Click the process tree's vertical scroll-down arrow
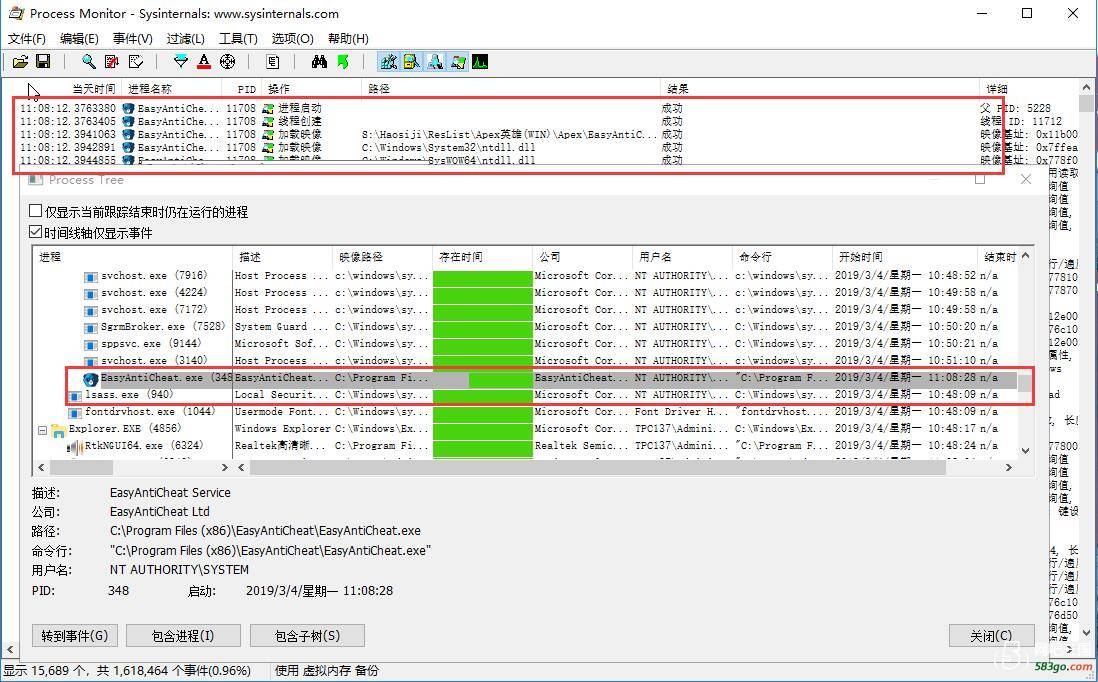1098x682 pixels. (1026, 451)
